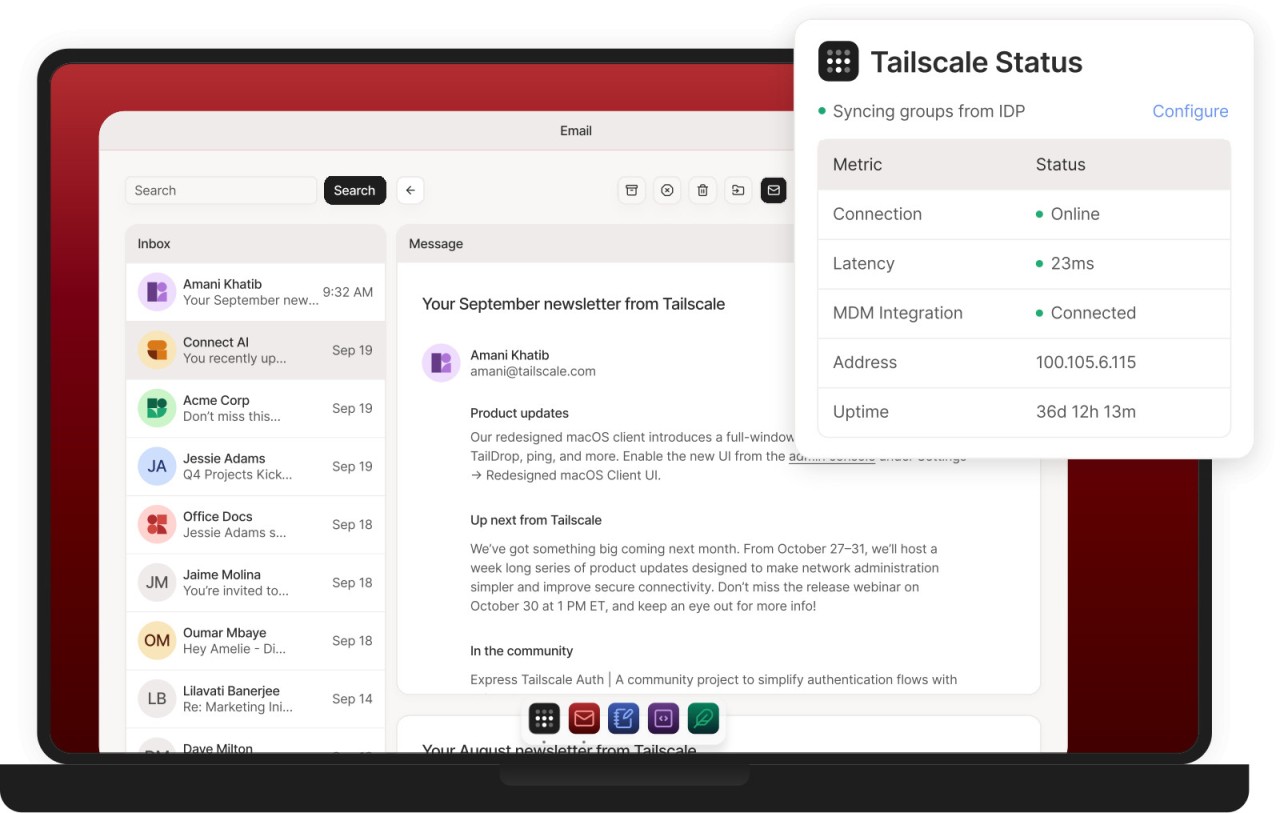Open Acme Corp "Don't miss this" email
The height and width of the screenshot is (813, 1280).
(x=256, y=408)
